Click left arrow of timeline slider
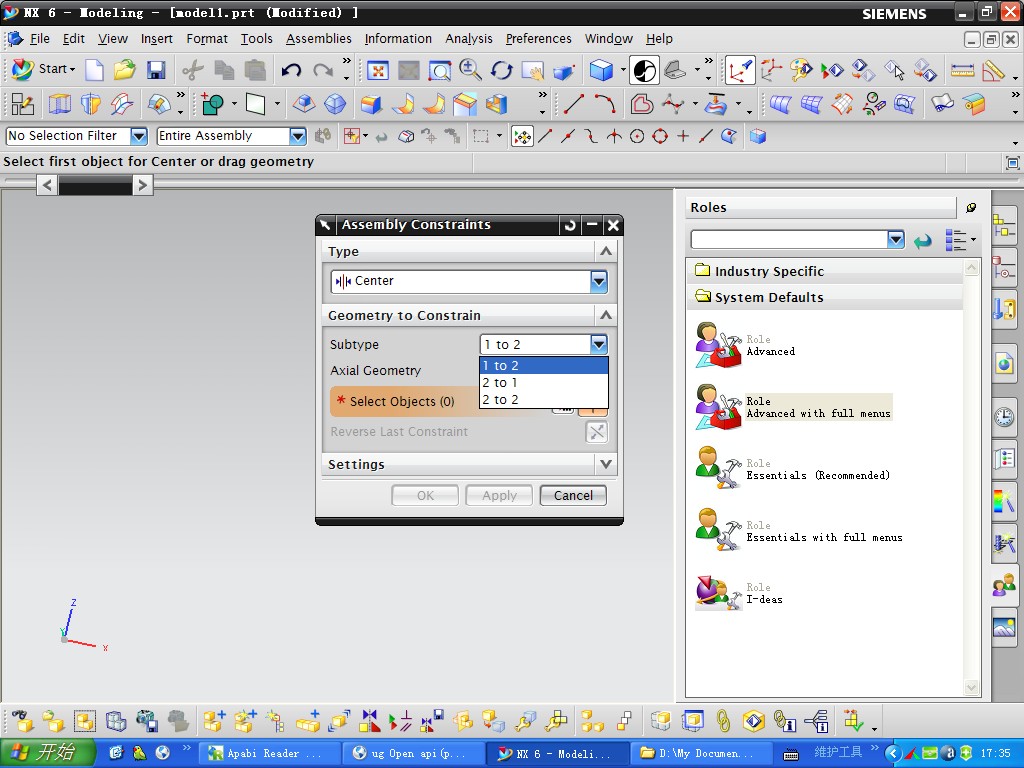Screen dimensions: 1024x768 (x=46, y=185)
